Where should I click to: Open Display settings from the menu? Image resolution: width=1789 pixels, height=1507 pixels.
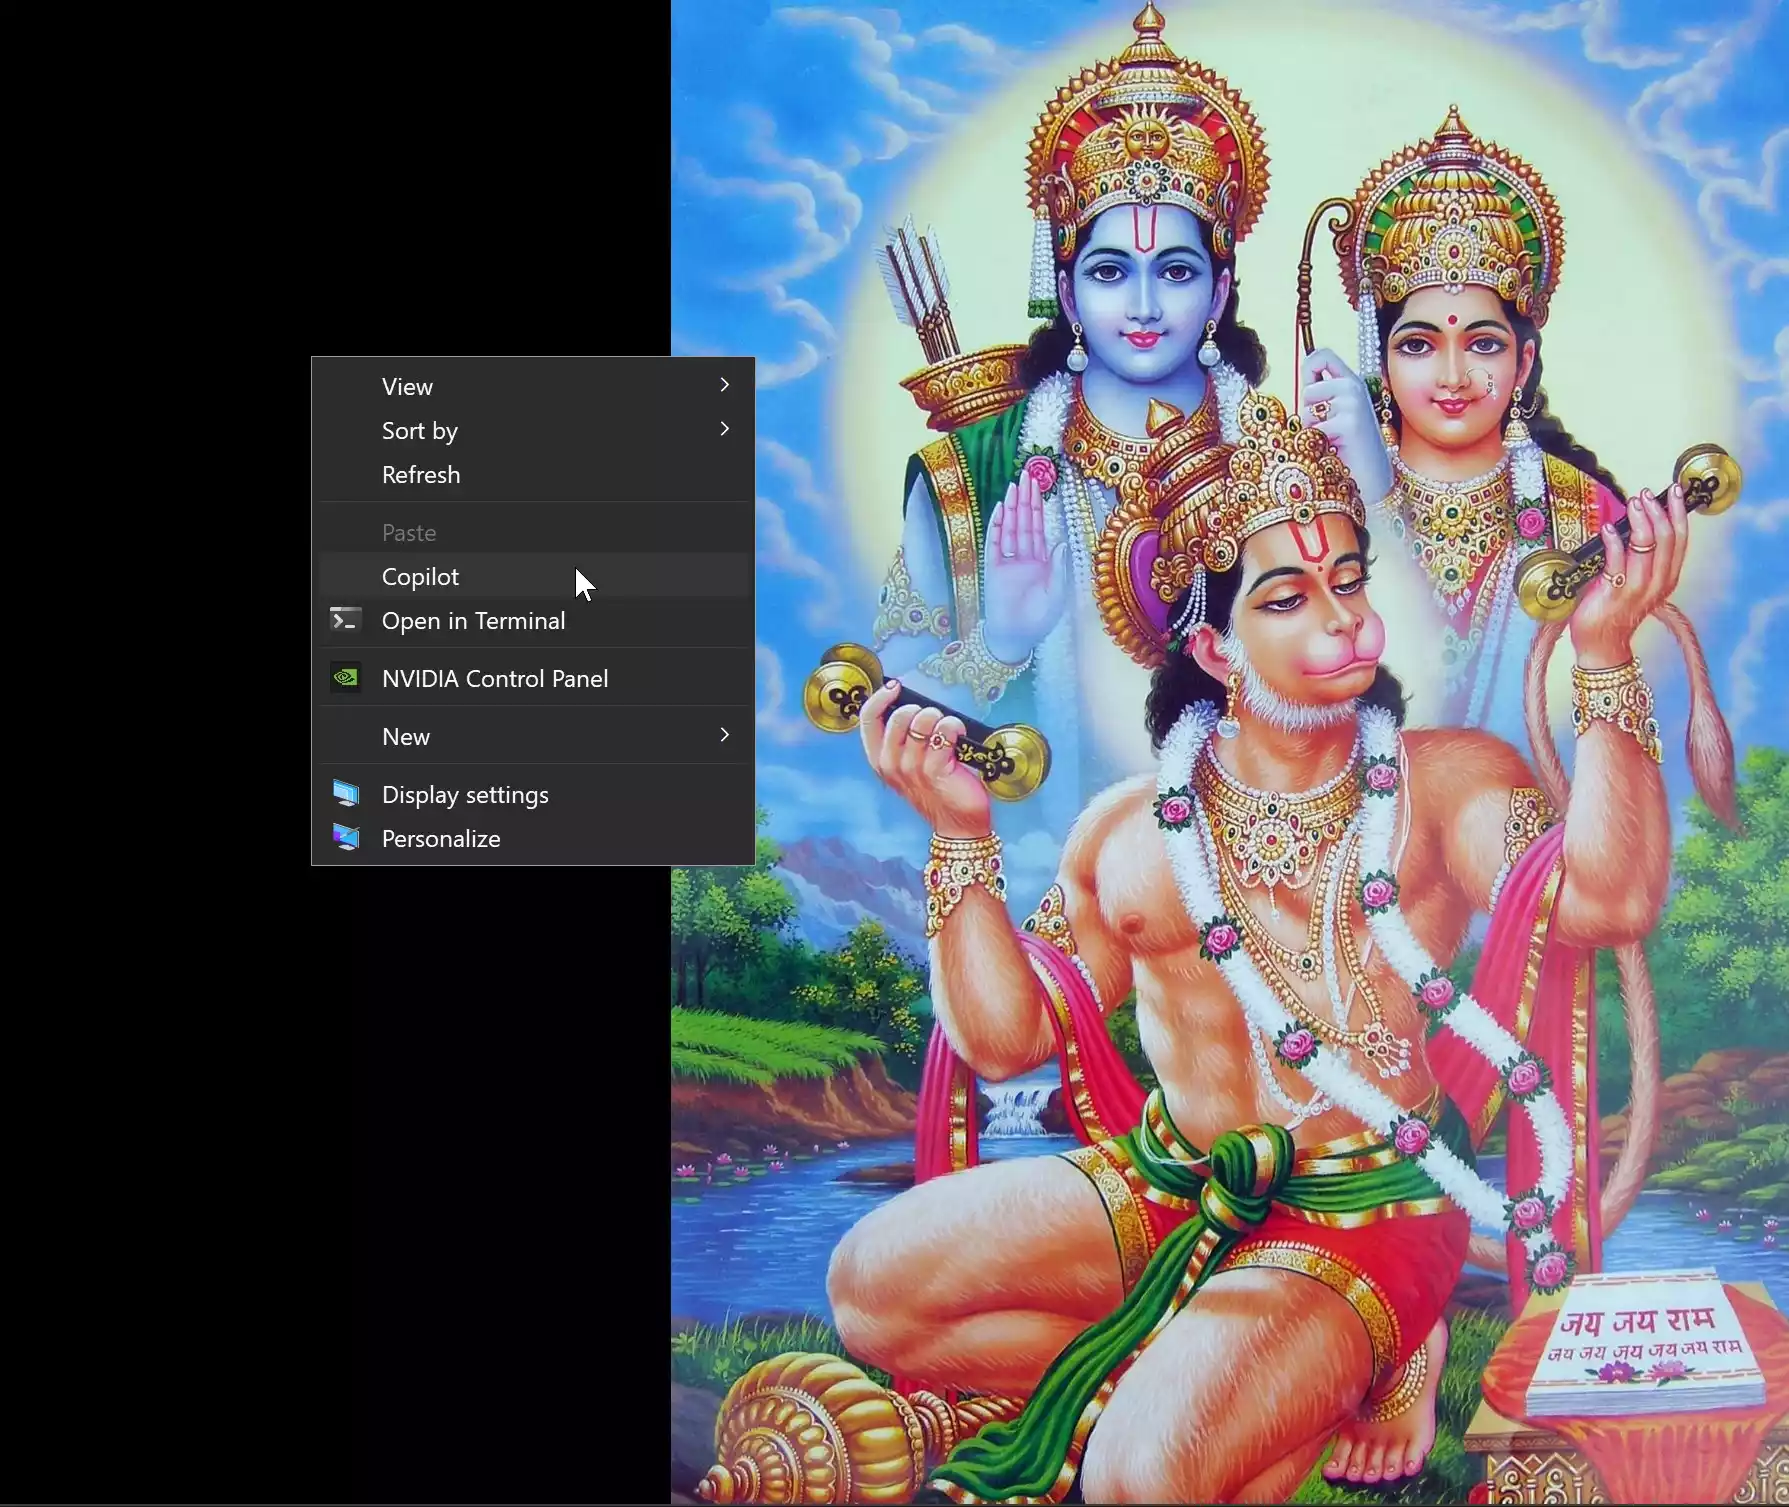click(534, 795)
